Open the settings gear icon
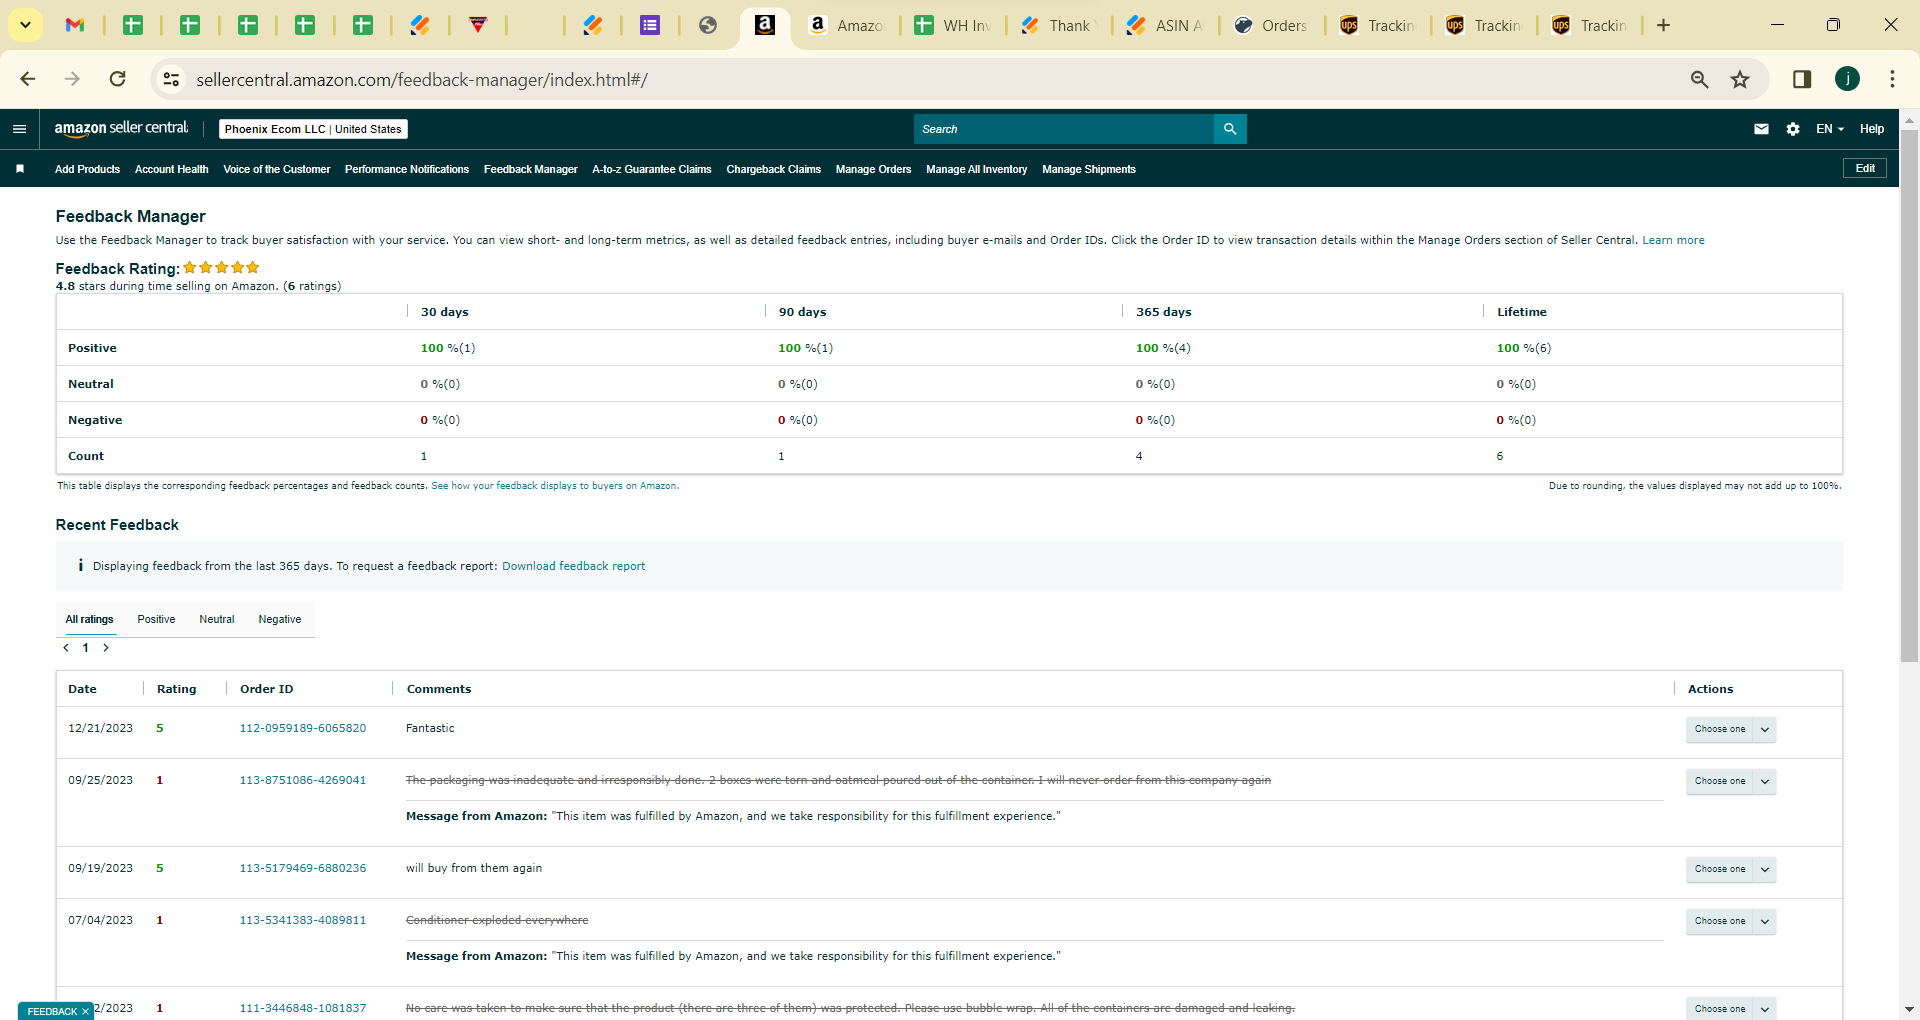The image size is (1920, 1020). point(1793,129)
